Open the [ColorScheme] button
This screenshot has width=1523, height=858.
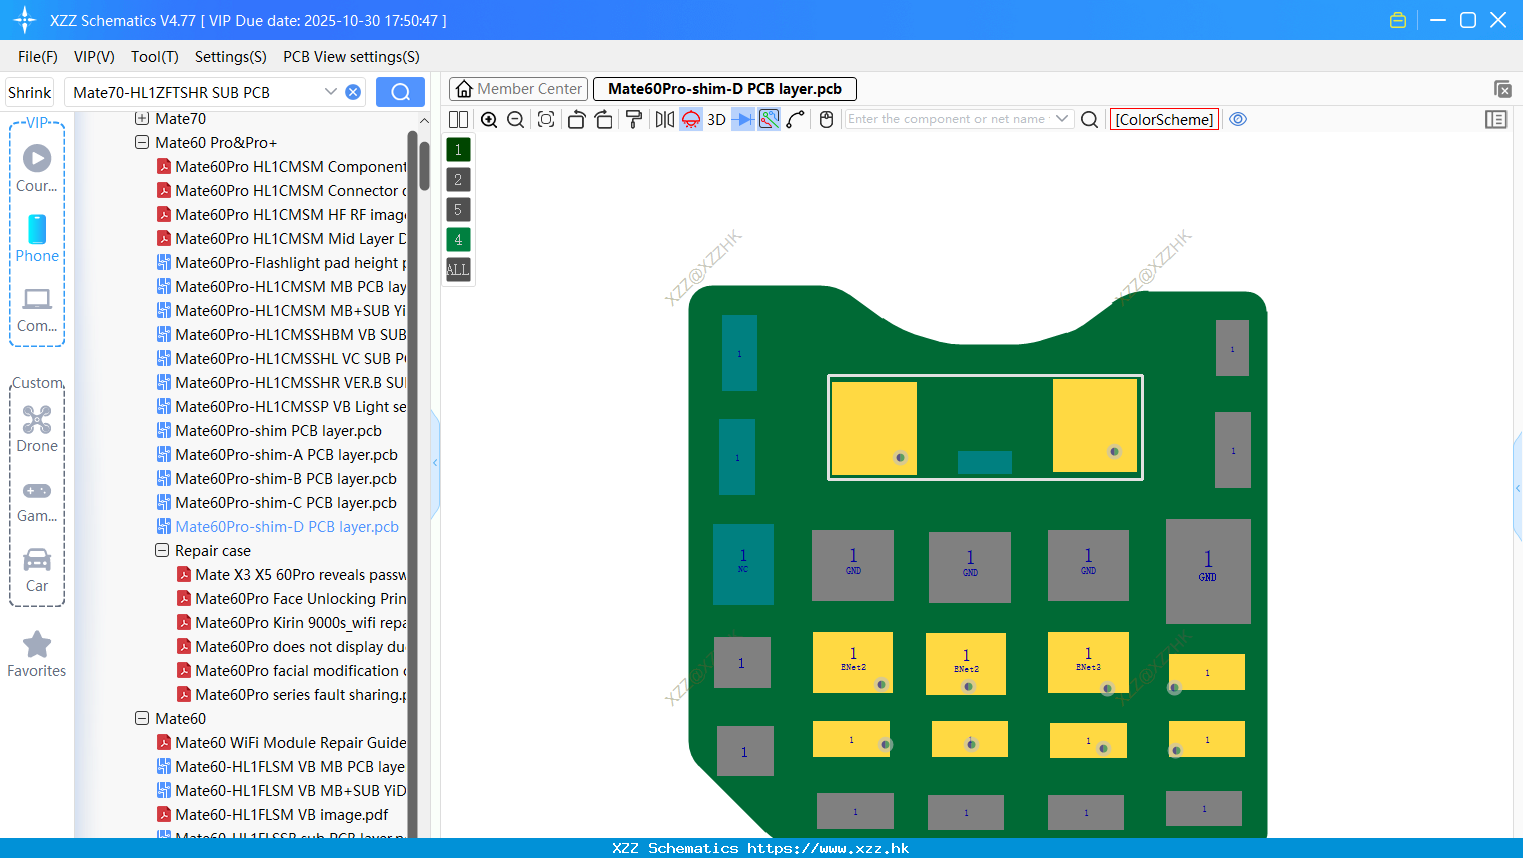coord(1164,119)
